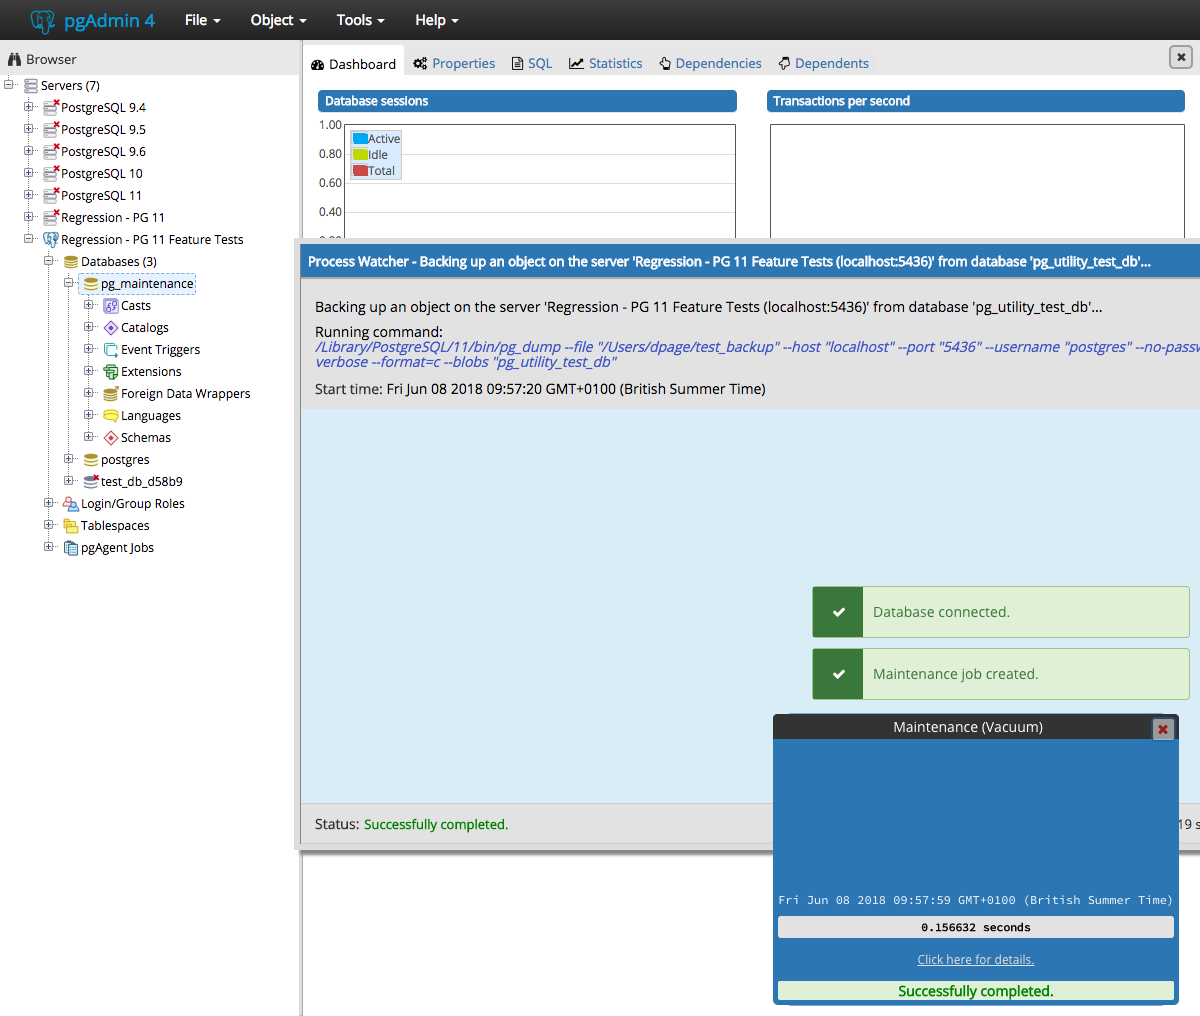Click the Languages speech bubble icon
The height and width of the screenshot is (1016, 1200).
coord(111,416)
